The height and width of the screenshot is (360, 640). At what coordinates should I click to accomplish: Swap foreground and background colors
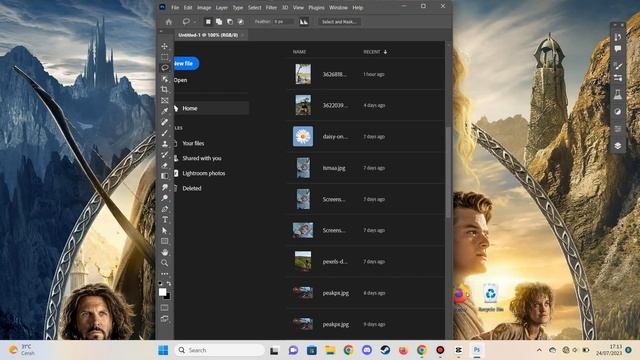point(169,283)
